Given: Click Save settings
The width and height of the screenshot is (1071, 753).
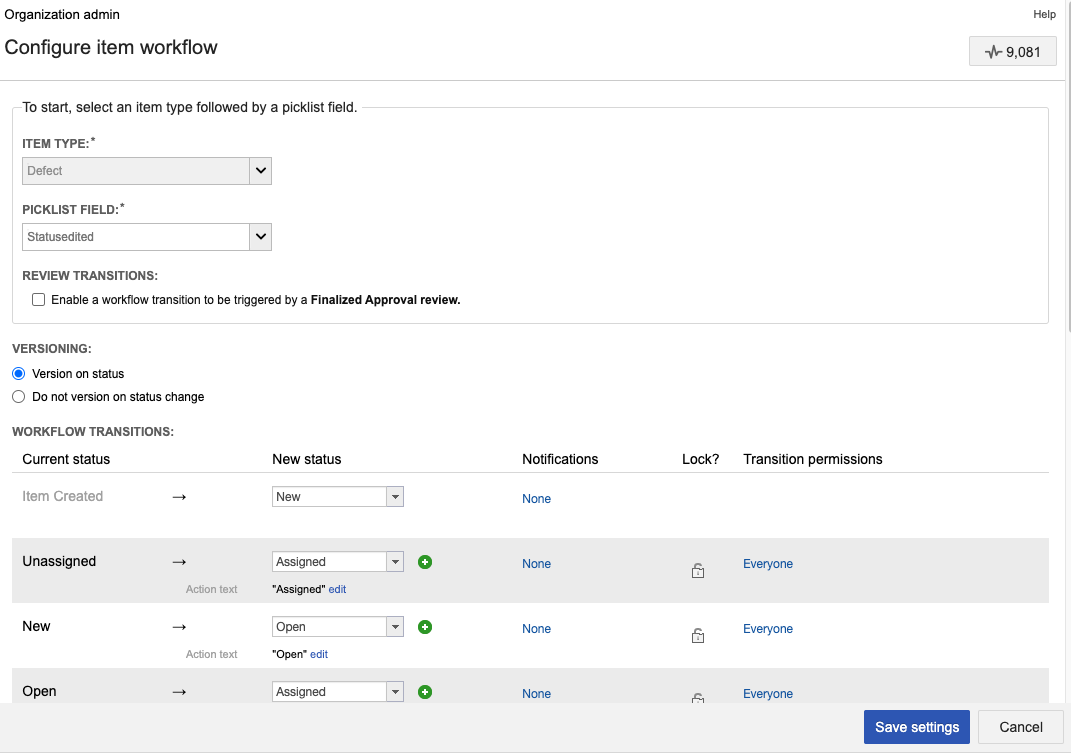Looking at the screenshot, I should [x=916, y=727].
